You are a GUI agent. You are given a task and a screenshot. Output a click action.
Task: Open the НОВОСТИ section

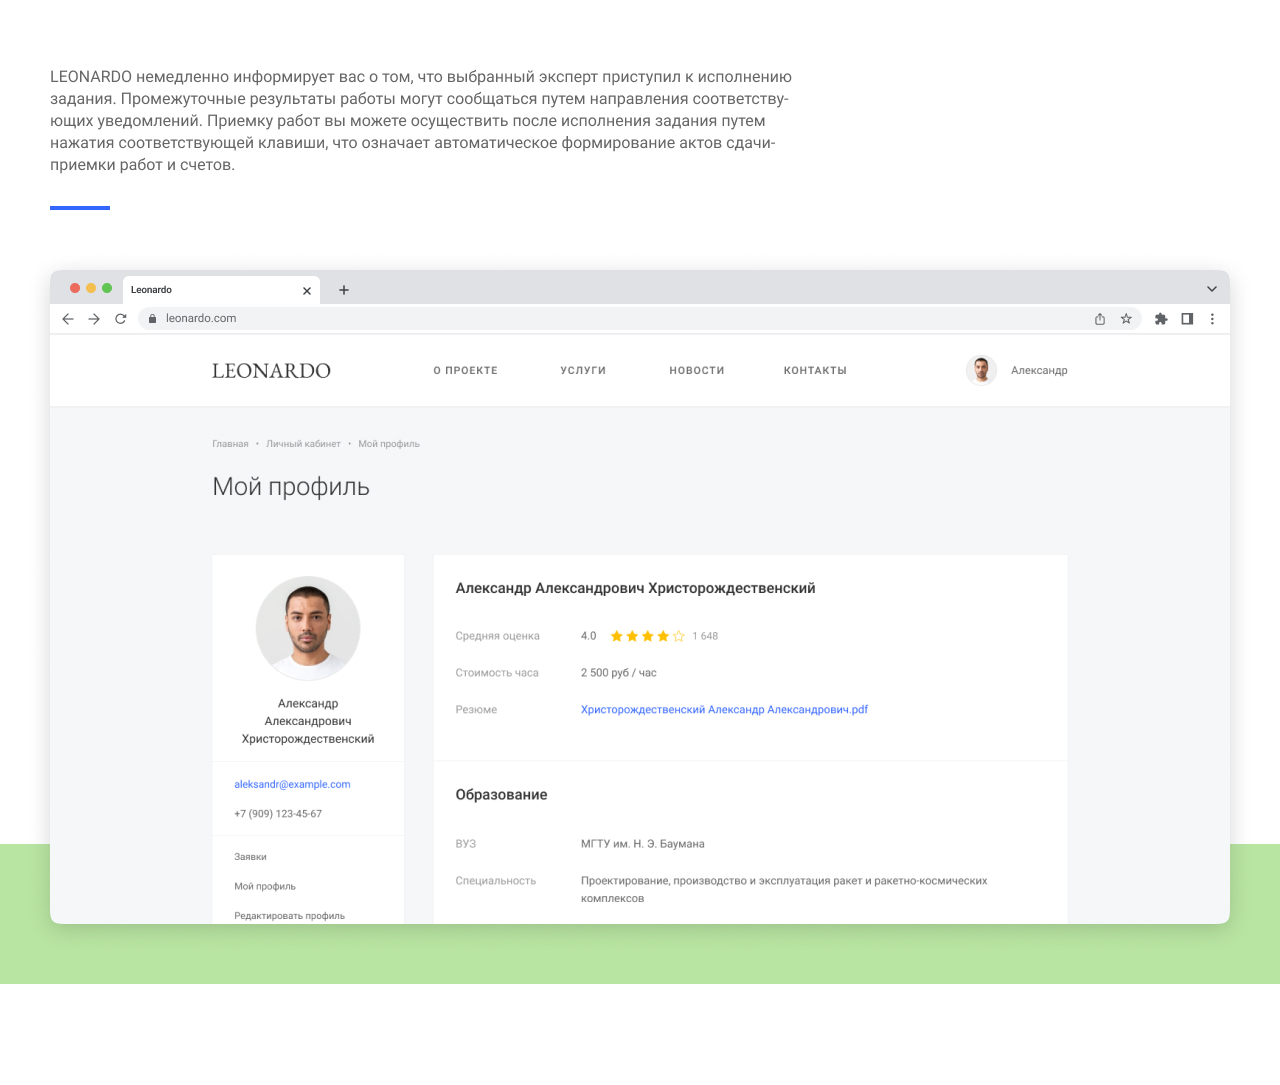pyautogui.click(x=697, y=371)
